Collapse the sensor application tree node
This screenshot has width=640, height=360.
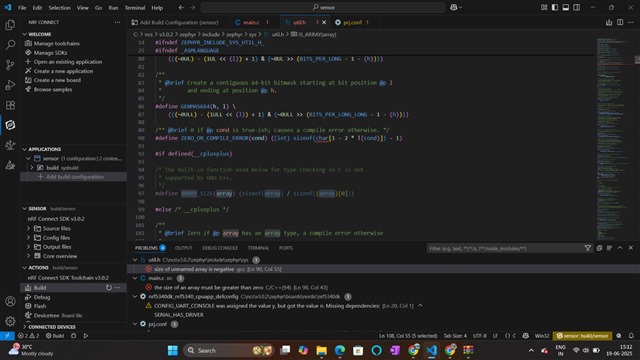click(28, 158)
